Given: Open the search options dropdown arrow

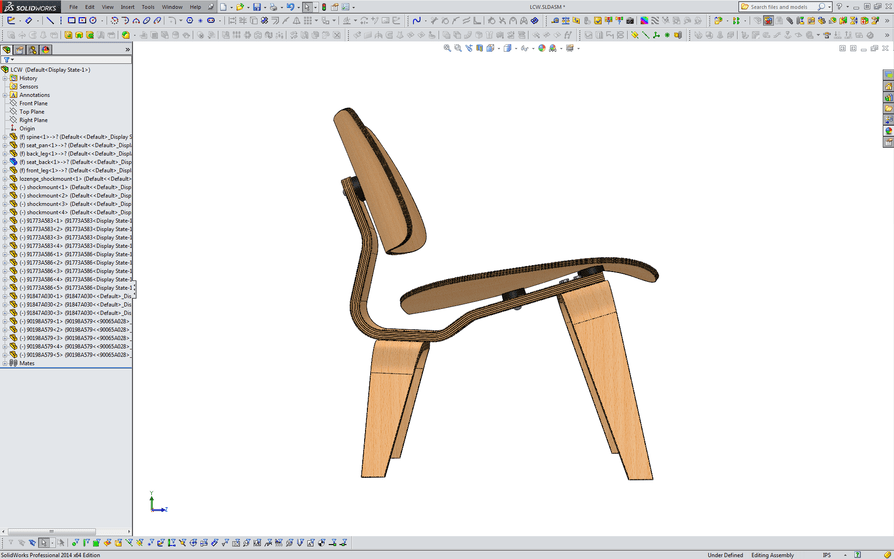Looking at the screenshot, I should [x=829, y=7].
